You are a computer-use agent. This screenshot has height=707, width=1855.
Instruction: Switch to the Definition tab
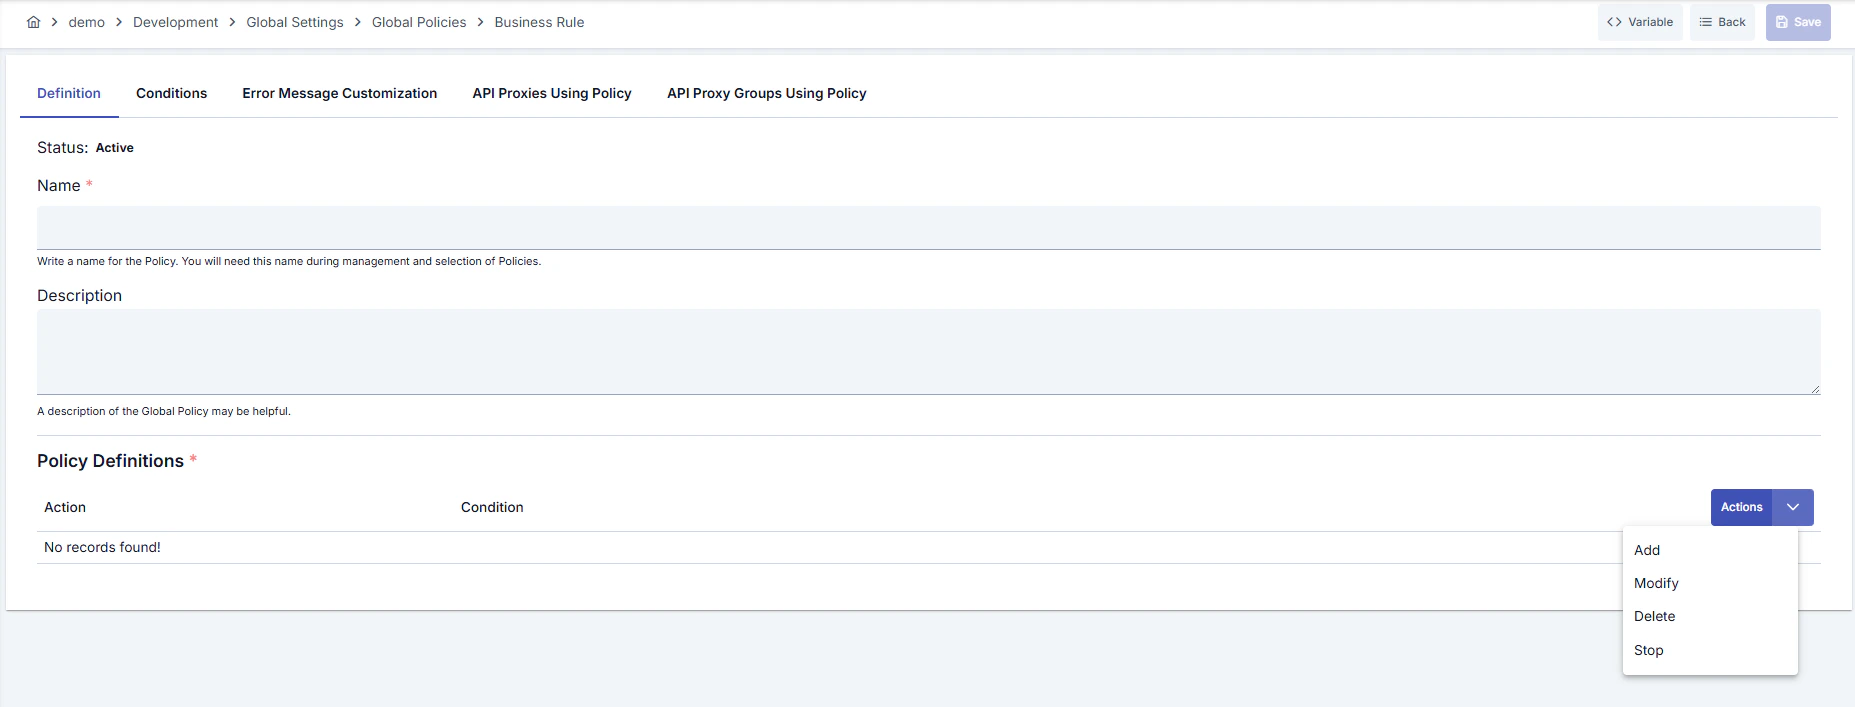tap(69, 93)
